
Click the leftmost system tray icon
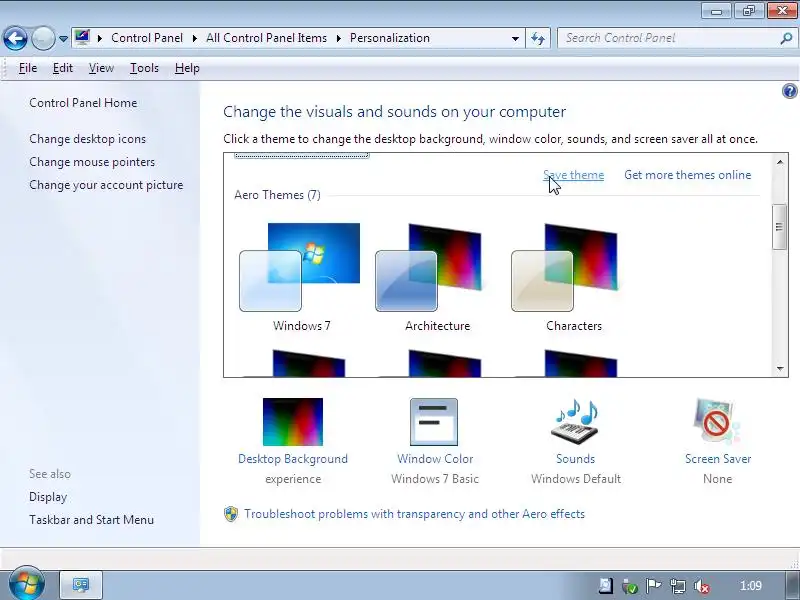click(x=606, y=586)
